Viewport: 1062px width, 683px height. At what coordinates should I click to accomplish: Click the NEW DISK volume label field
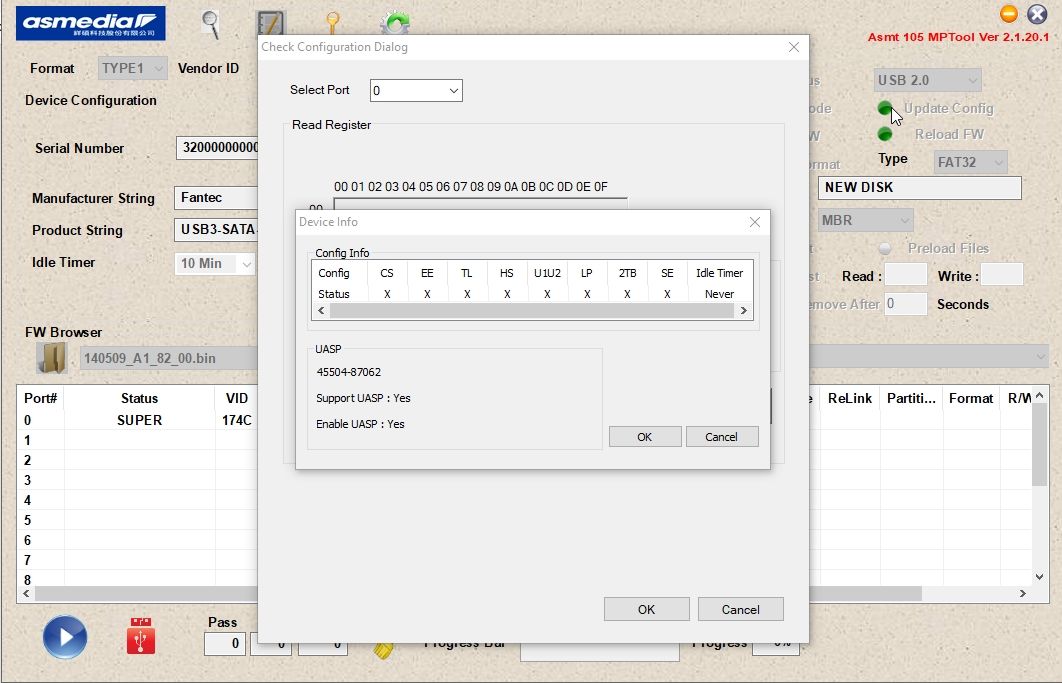pyautogui.click(x=920, y=188)
